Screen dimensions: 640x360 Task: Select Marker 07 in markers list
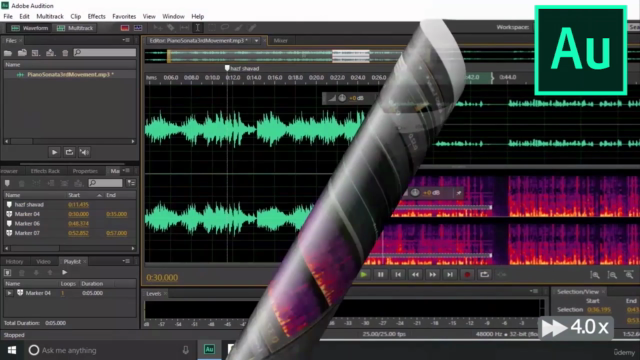coord(70,233)
